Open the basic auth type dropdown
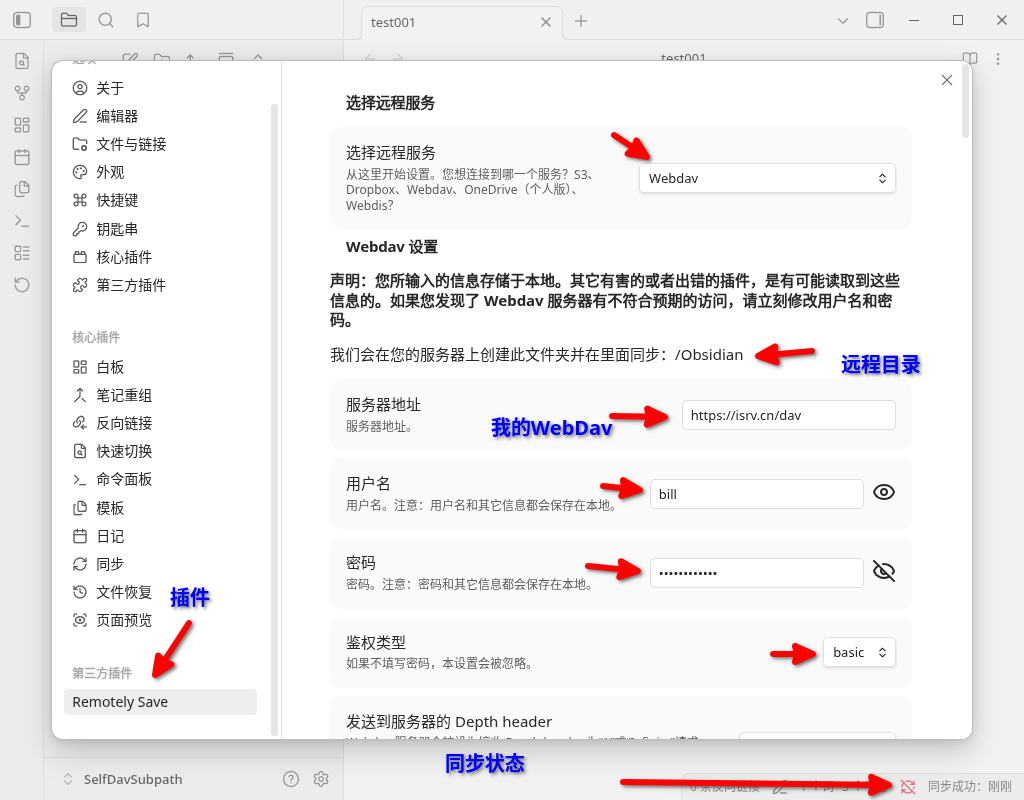The width and height of the screenshot is (1024, 800). click(859, 652)
